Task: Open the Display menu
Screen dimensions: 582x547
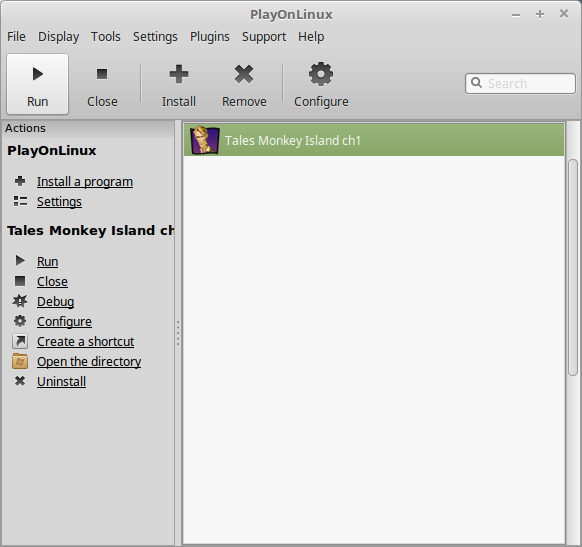Action: [59, 37]
